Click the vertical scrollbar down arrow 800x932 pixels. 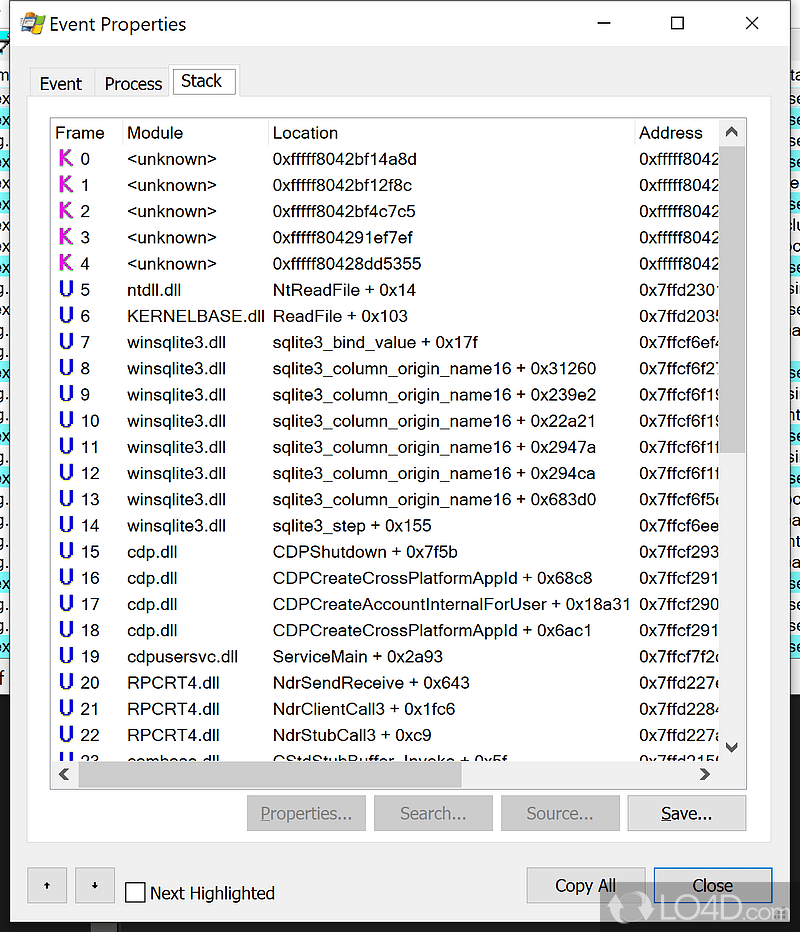732,747
